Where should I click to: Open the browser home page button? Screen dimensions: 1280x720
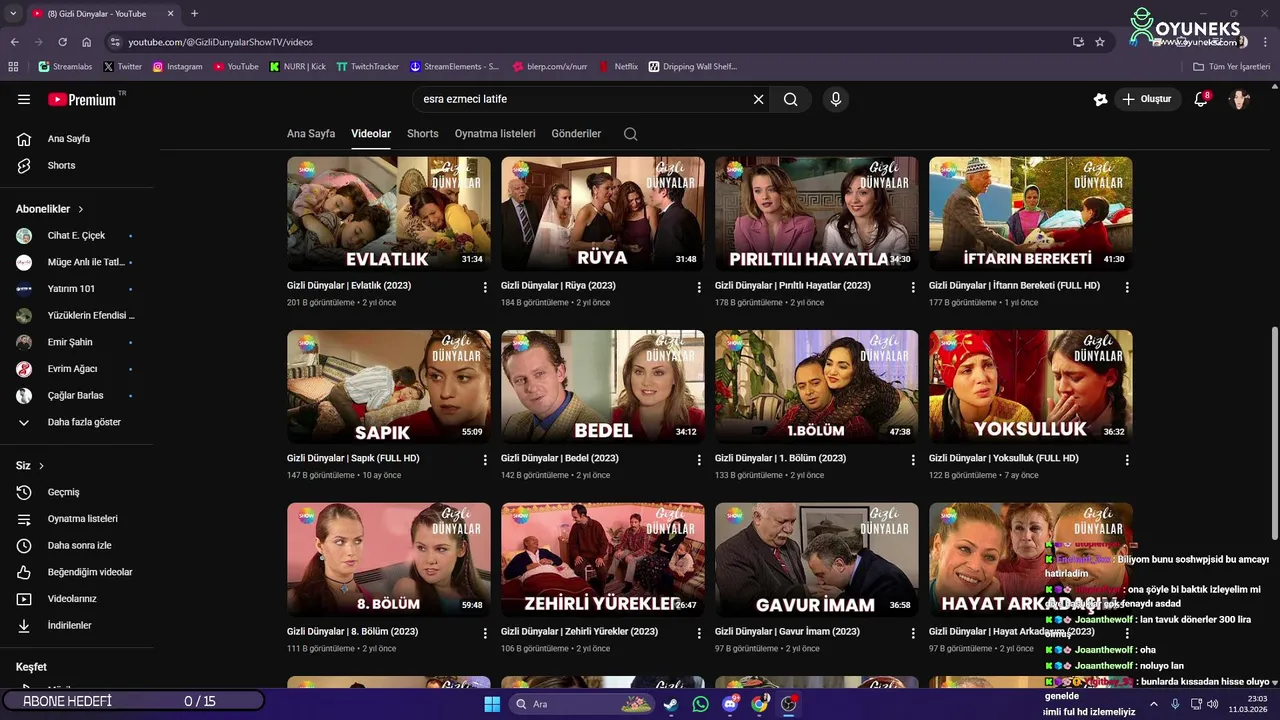click(x=87, y=42)
